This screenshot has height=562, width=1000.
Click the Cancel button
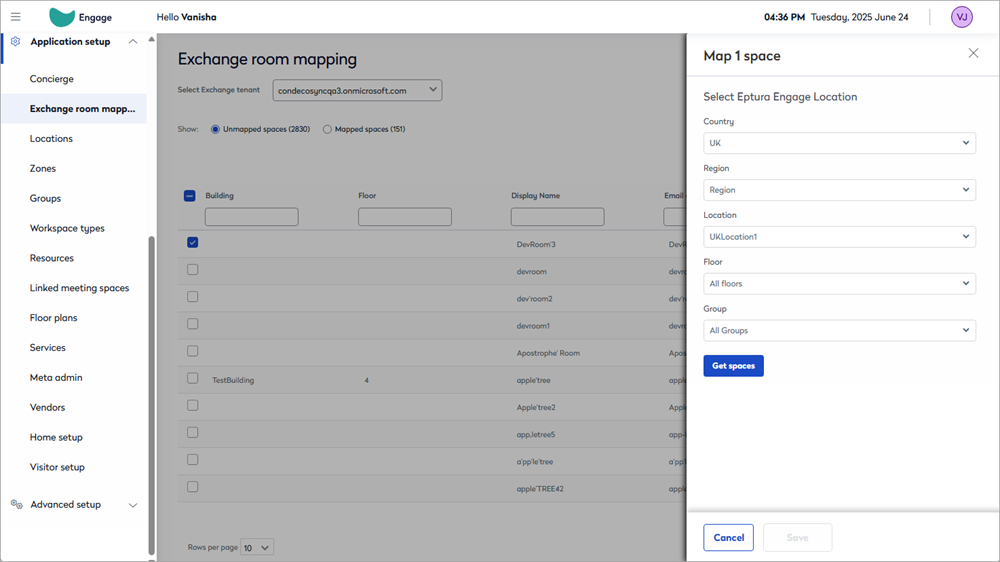pyautogui.click(x=728, y=538)
